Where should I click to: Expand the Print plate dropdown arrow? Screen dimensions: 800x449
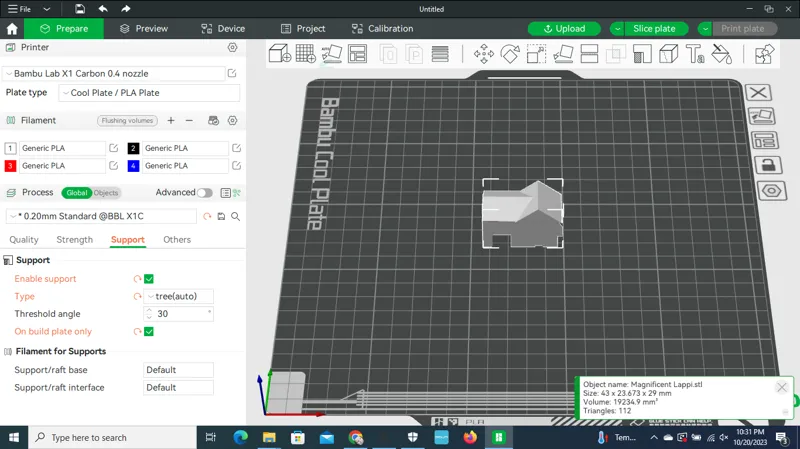(x=705, y=29)
